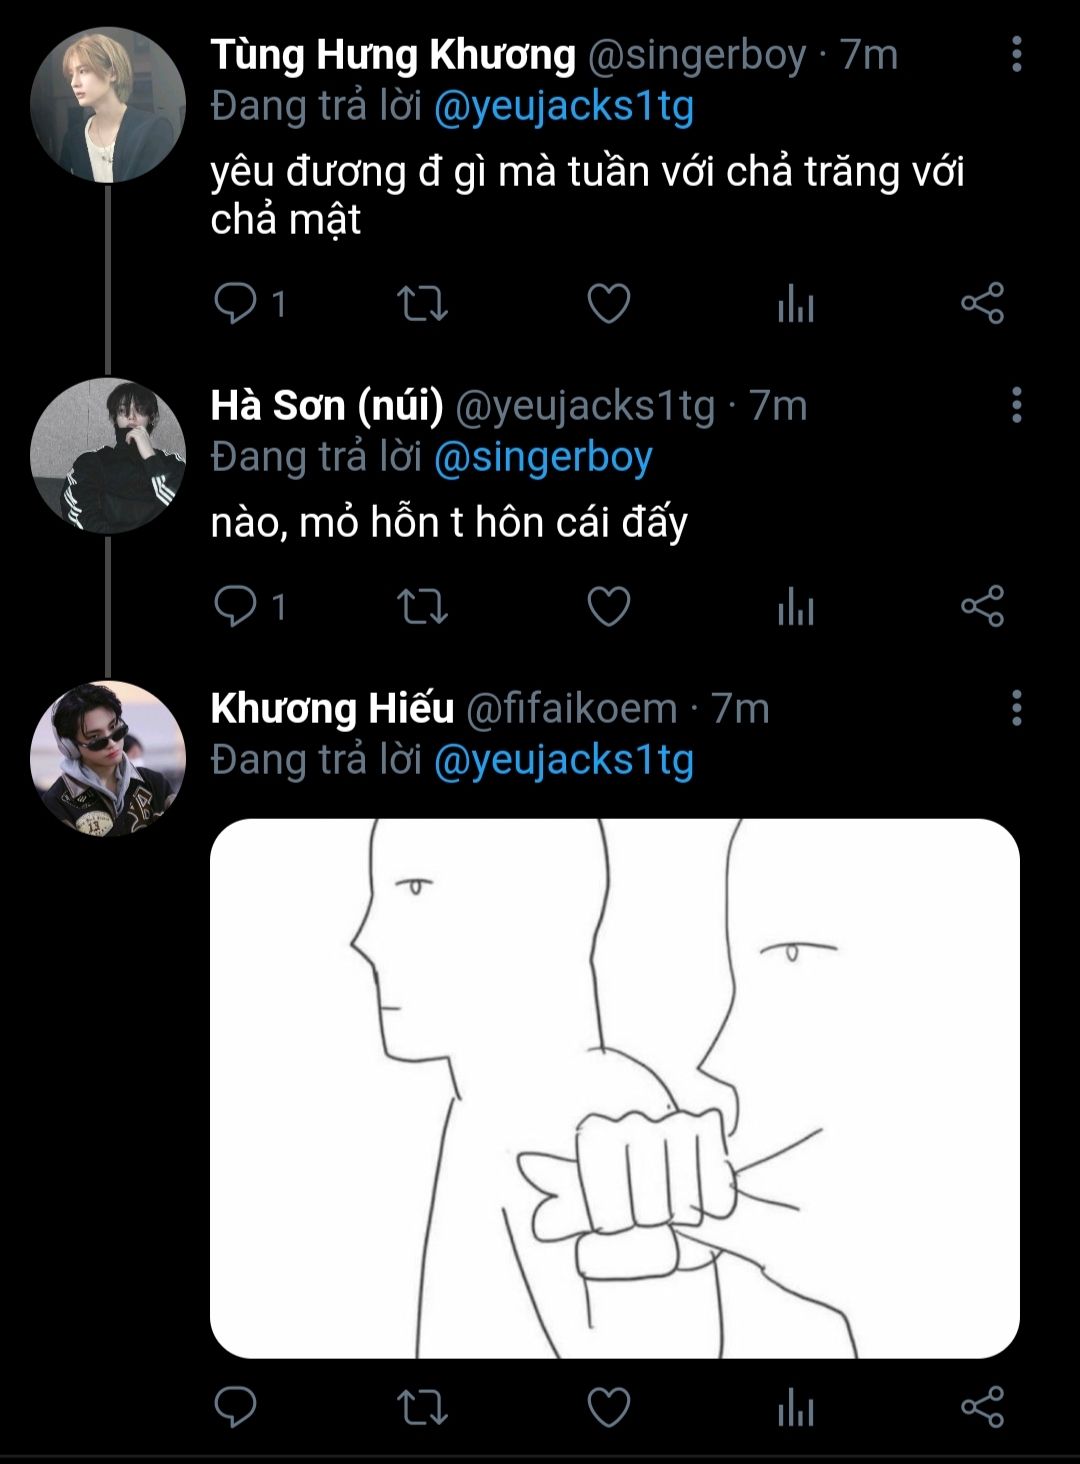This screenshot has height=1464, width=1080.
Task: Open more options menu on Hà Sơn's tweet
Action: point(1017,405)
